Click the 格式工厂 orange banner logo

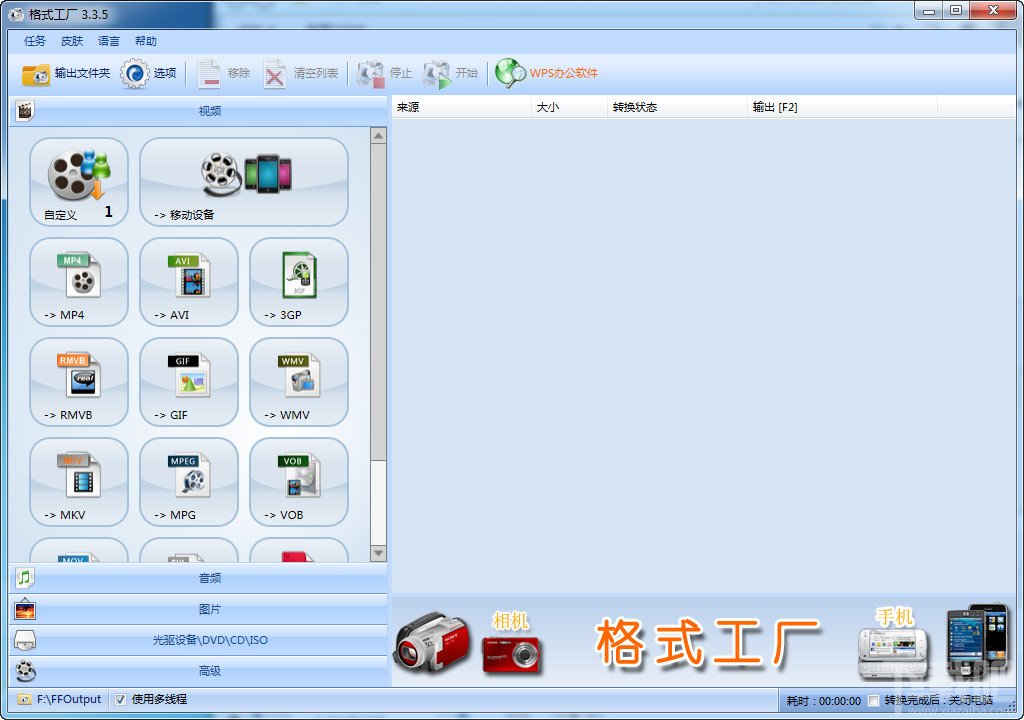[x=708, y=643]
